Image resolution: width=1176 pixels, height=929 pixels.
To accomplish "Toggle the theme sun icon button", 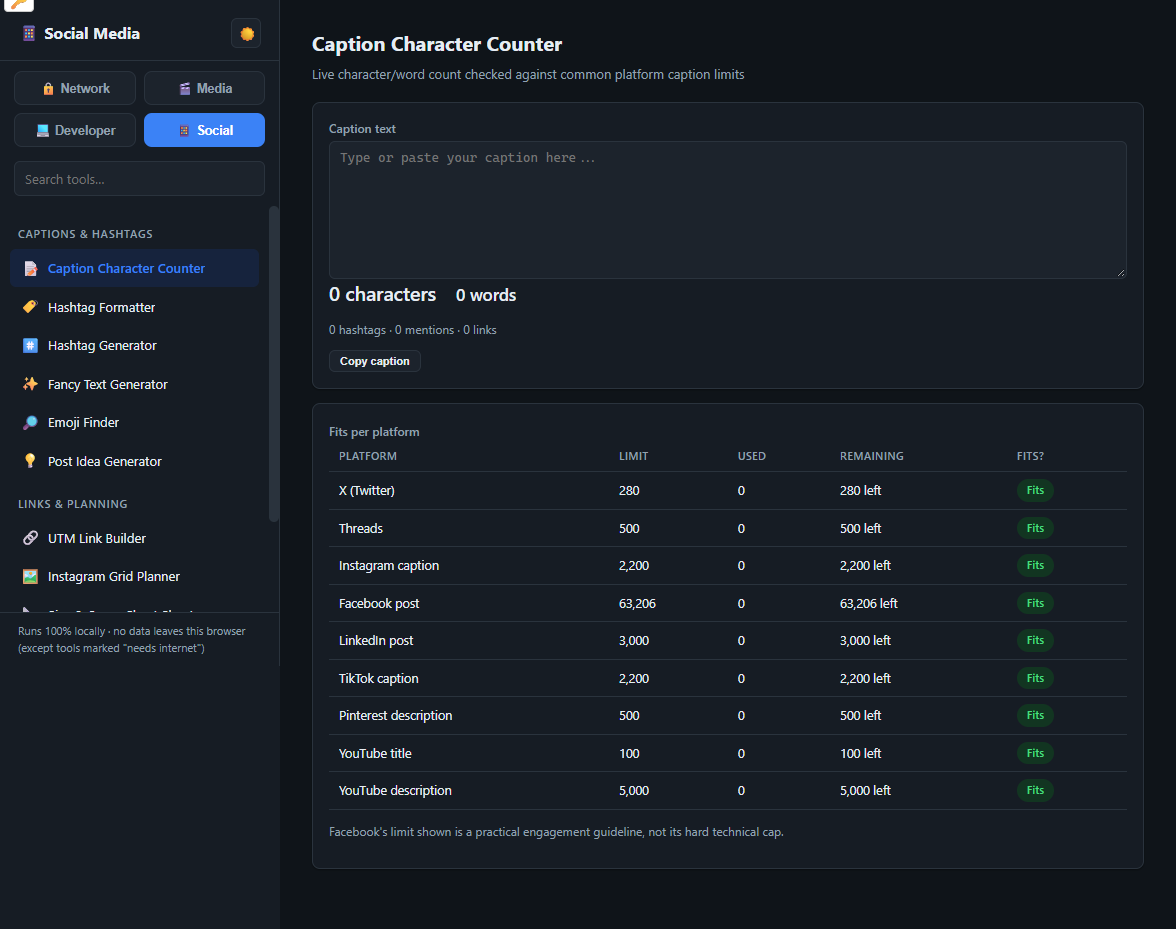I will 246,34.
